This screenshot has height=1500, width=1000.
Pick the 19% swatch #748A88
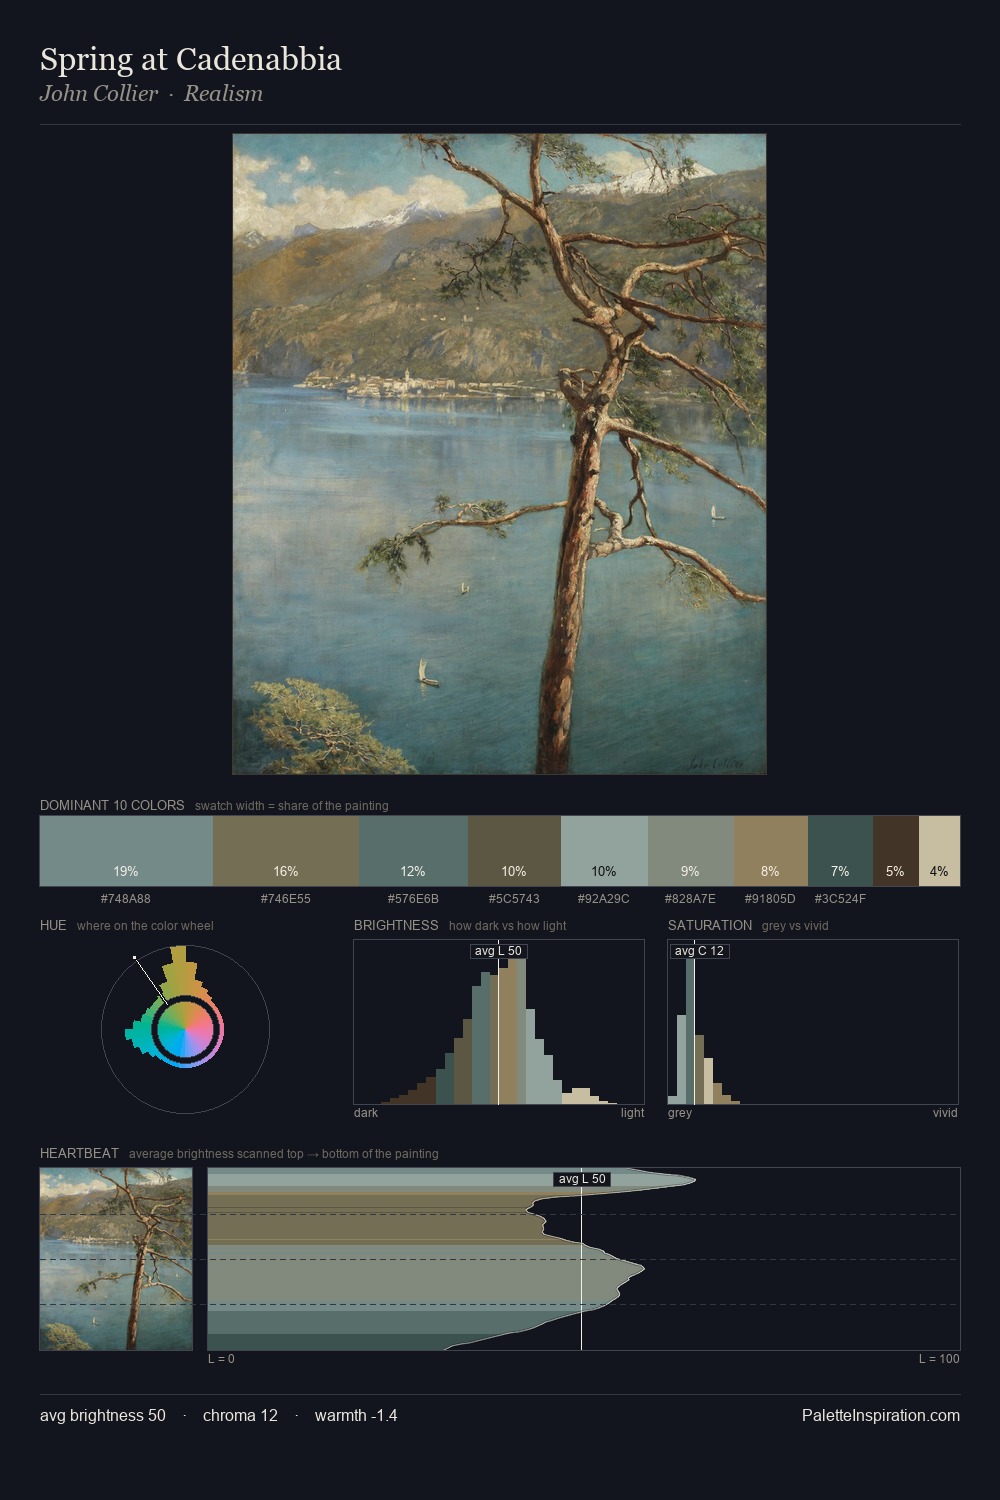[126, 851]
